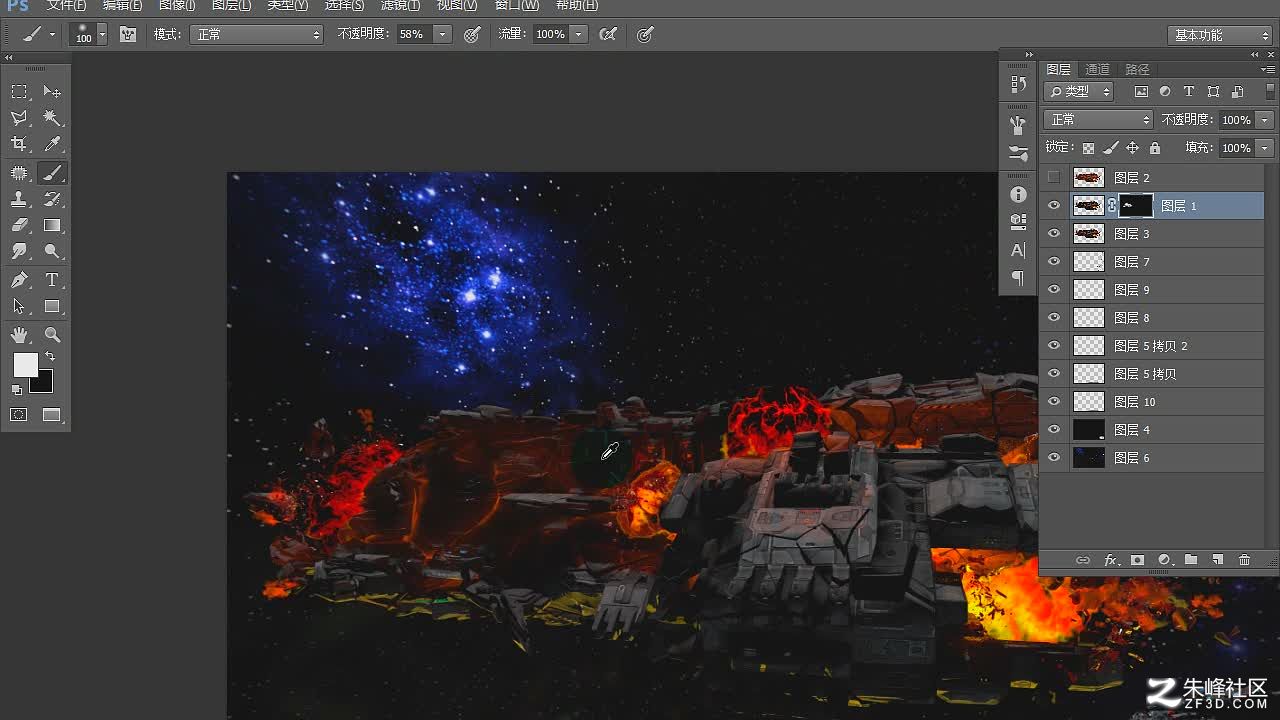Link layers icon at panel bottom
This screenshot has height=720, width=1280.
click(x=1083, y=560)
